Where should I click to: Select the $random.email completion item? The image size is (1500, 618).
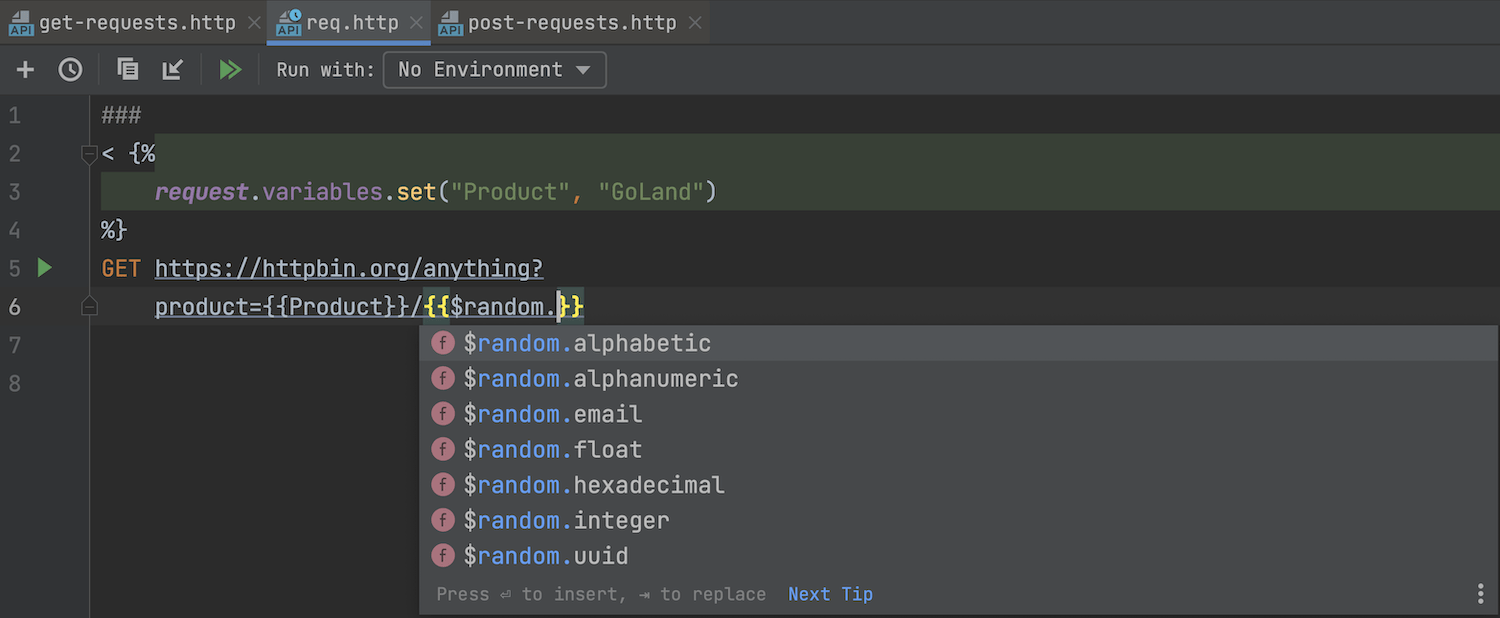pyautogui.click(x=553, y=414)
